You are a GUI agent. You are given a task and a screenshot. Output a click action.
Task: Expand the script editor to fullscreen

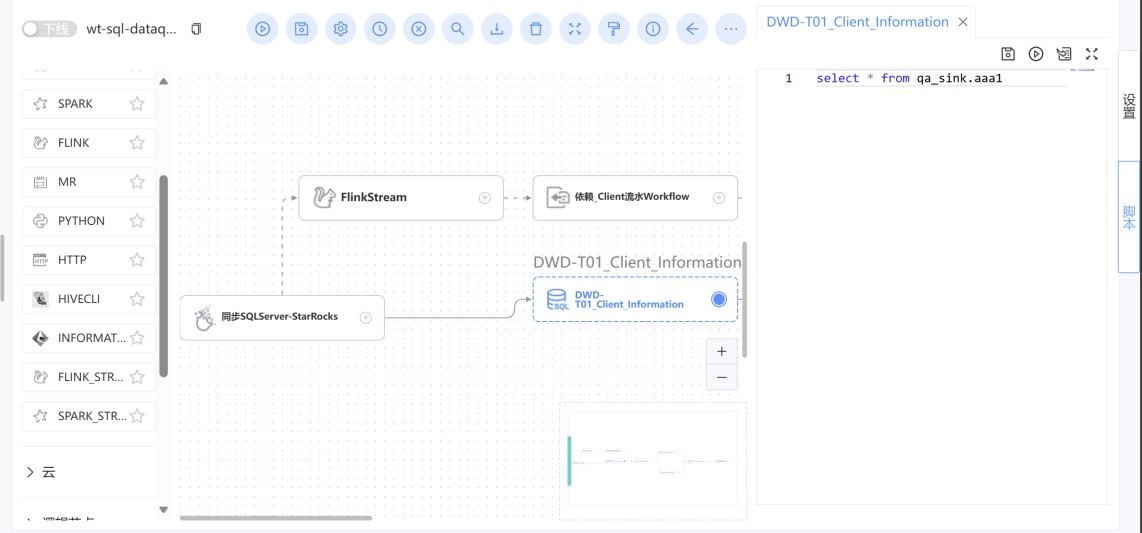click(1092, 54)
